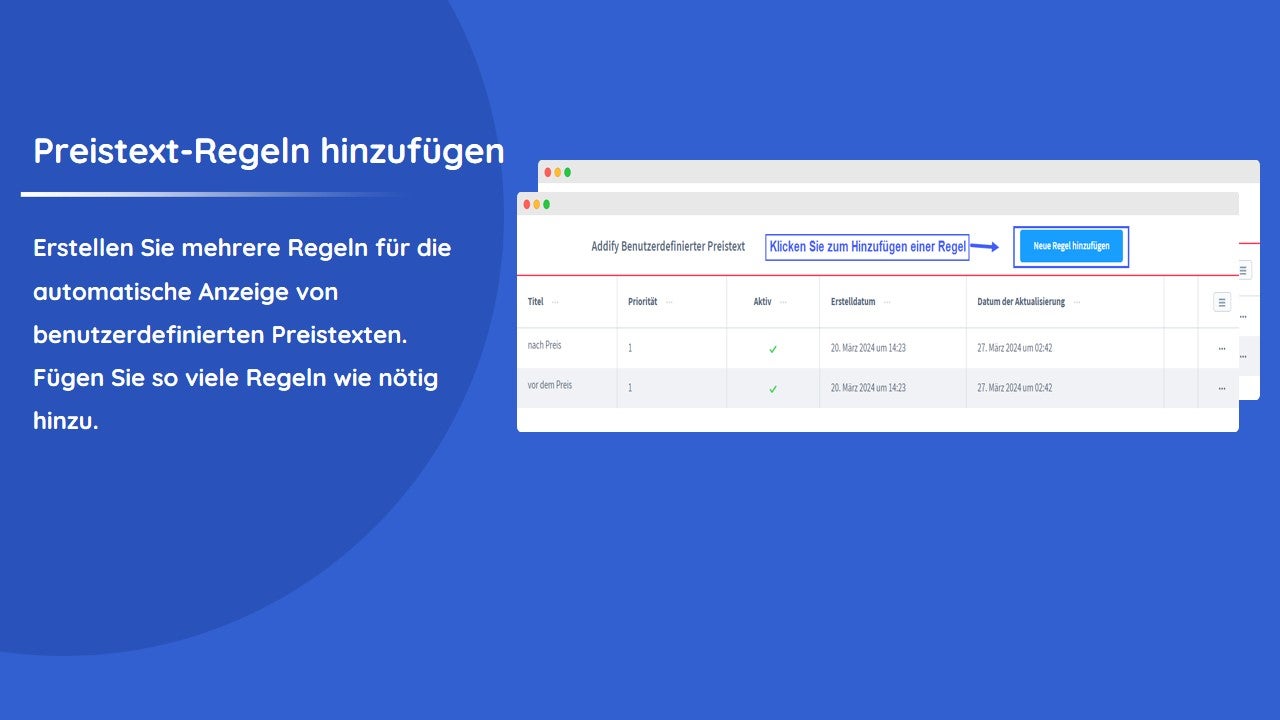Click the 20. März 2024 date in nach Preis row

click(x=868, y=348)
